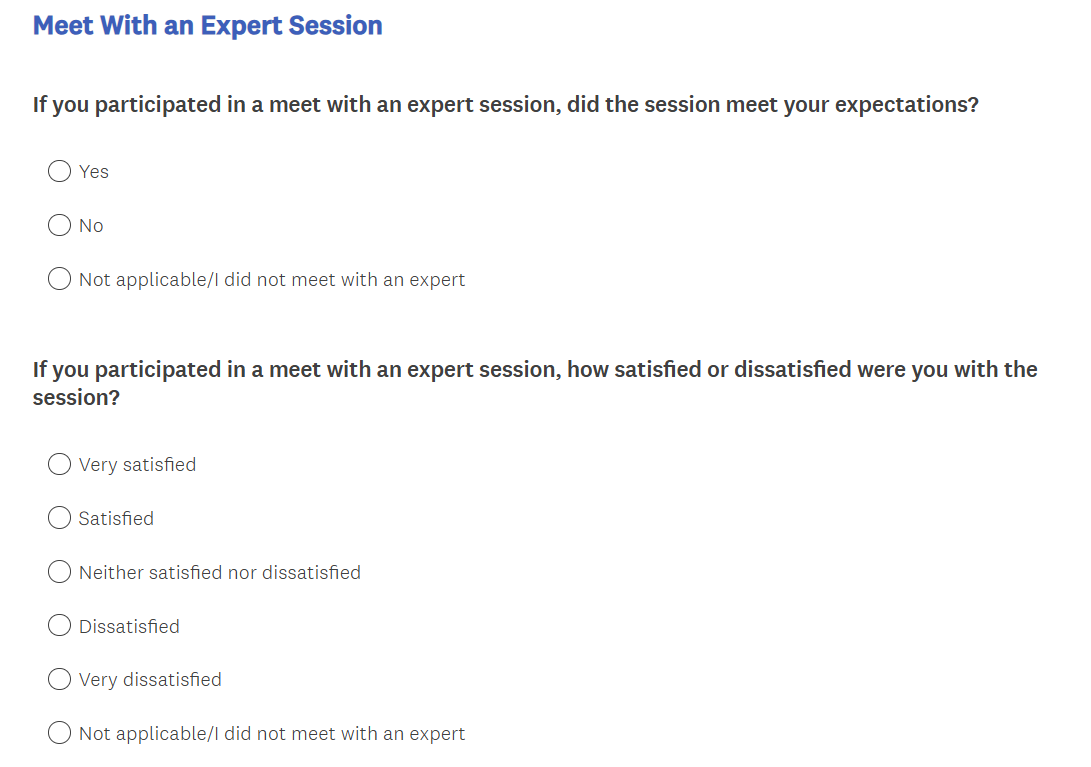Select the 'Dissatisfied' radio button

60,627
